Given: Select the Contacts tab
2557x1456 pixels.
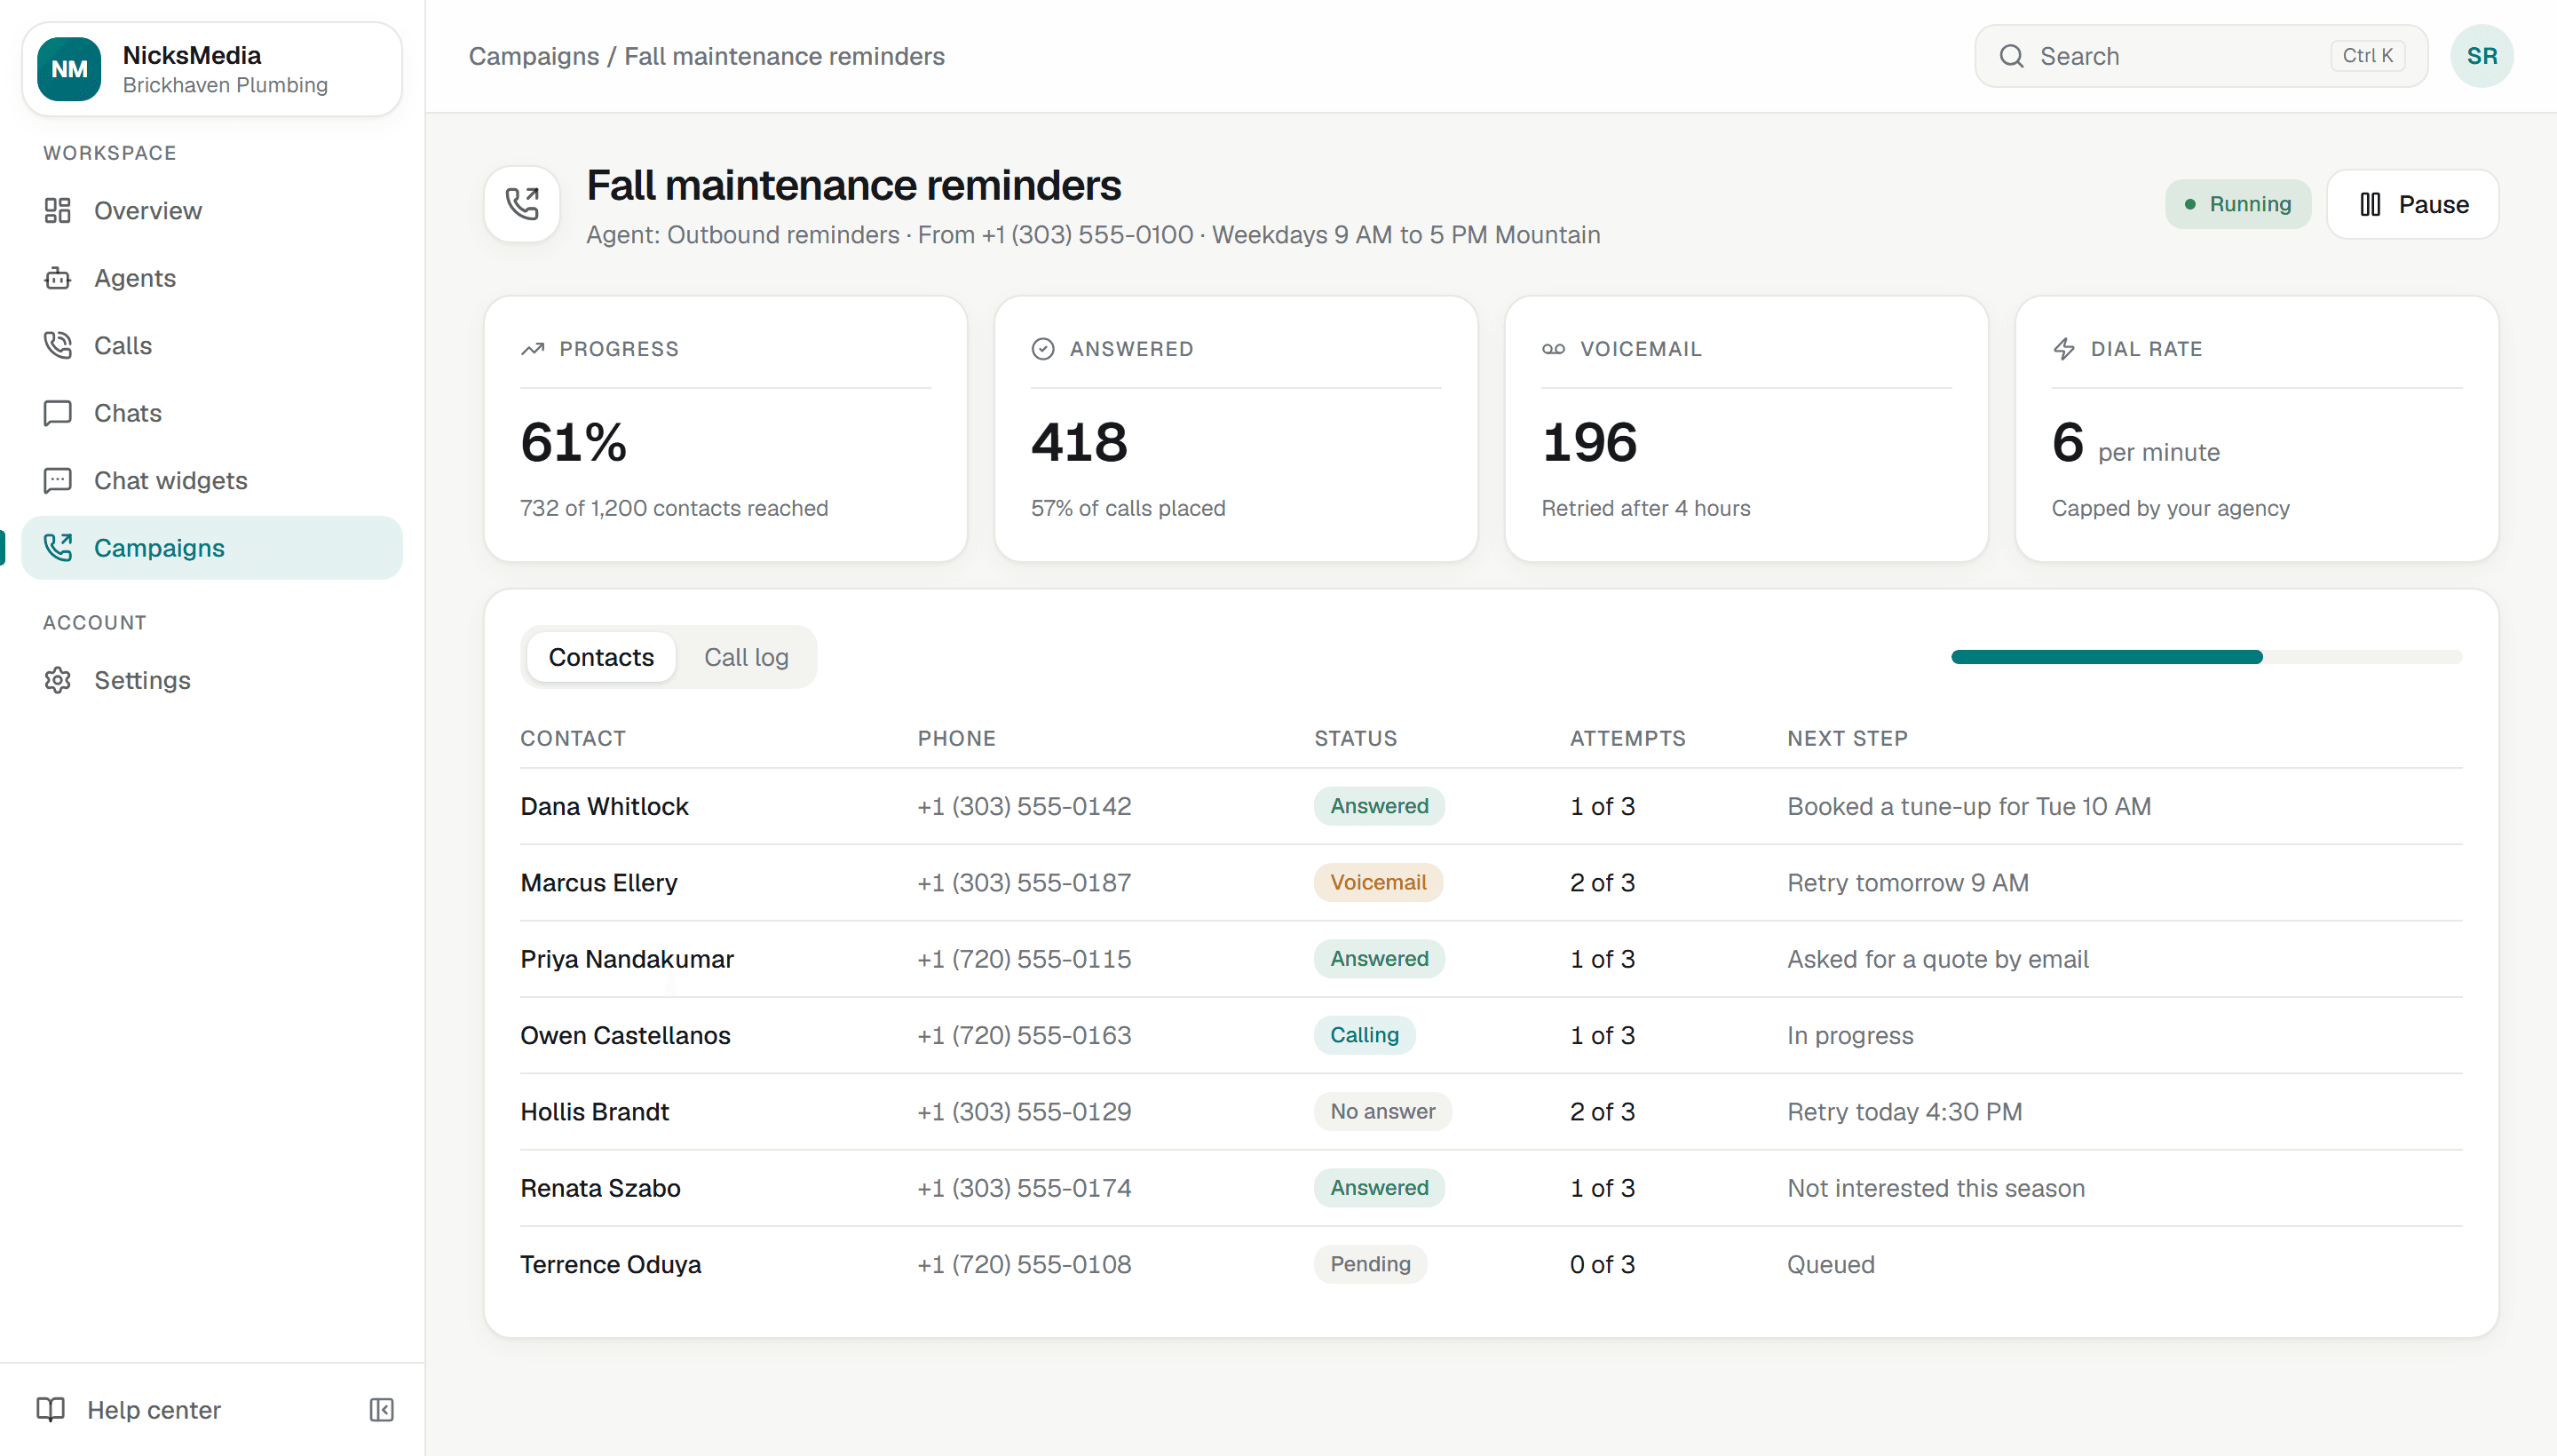Looking at the screenshot, I should pos(601,657).
